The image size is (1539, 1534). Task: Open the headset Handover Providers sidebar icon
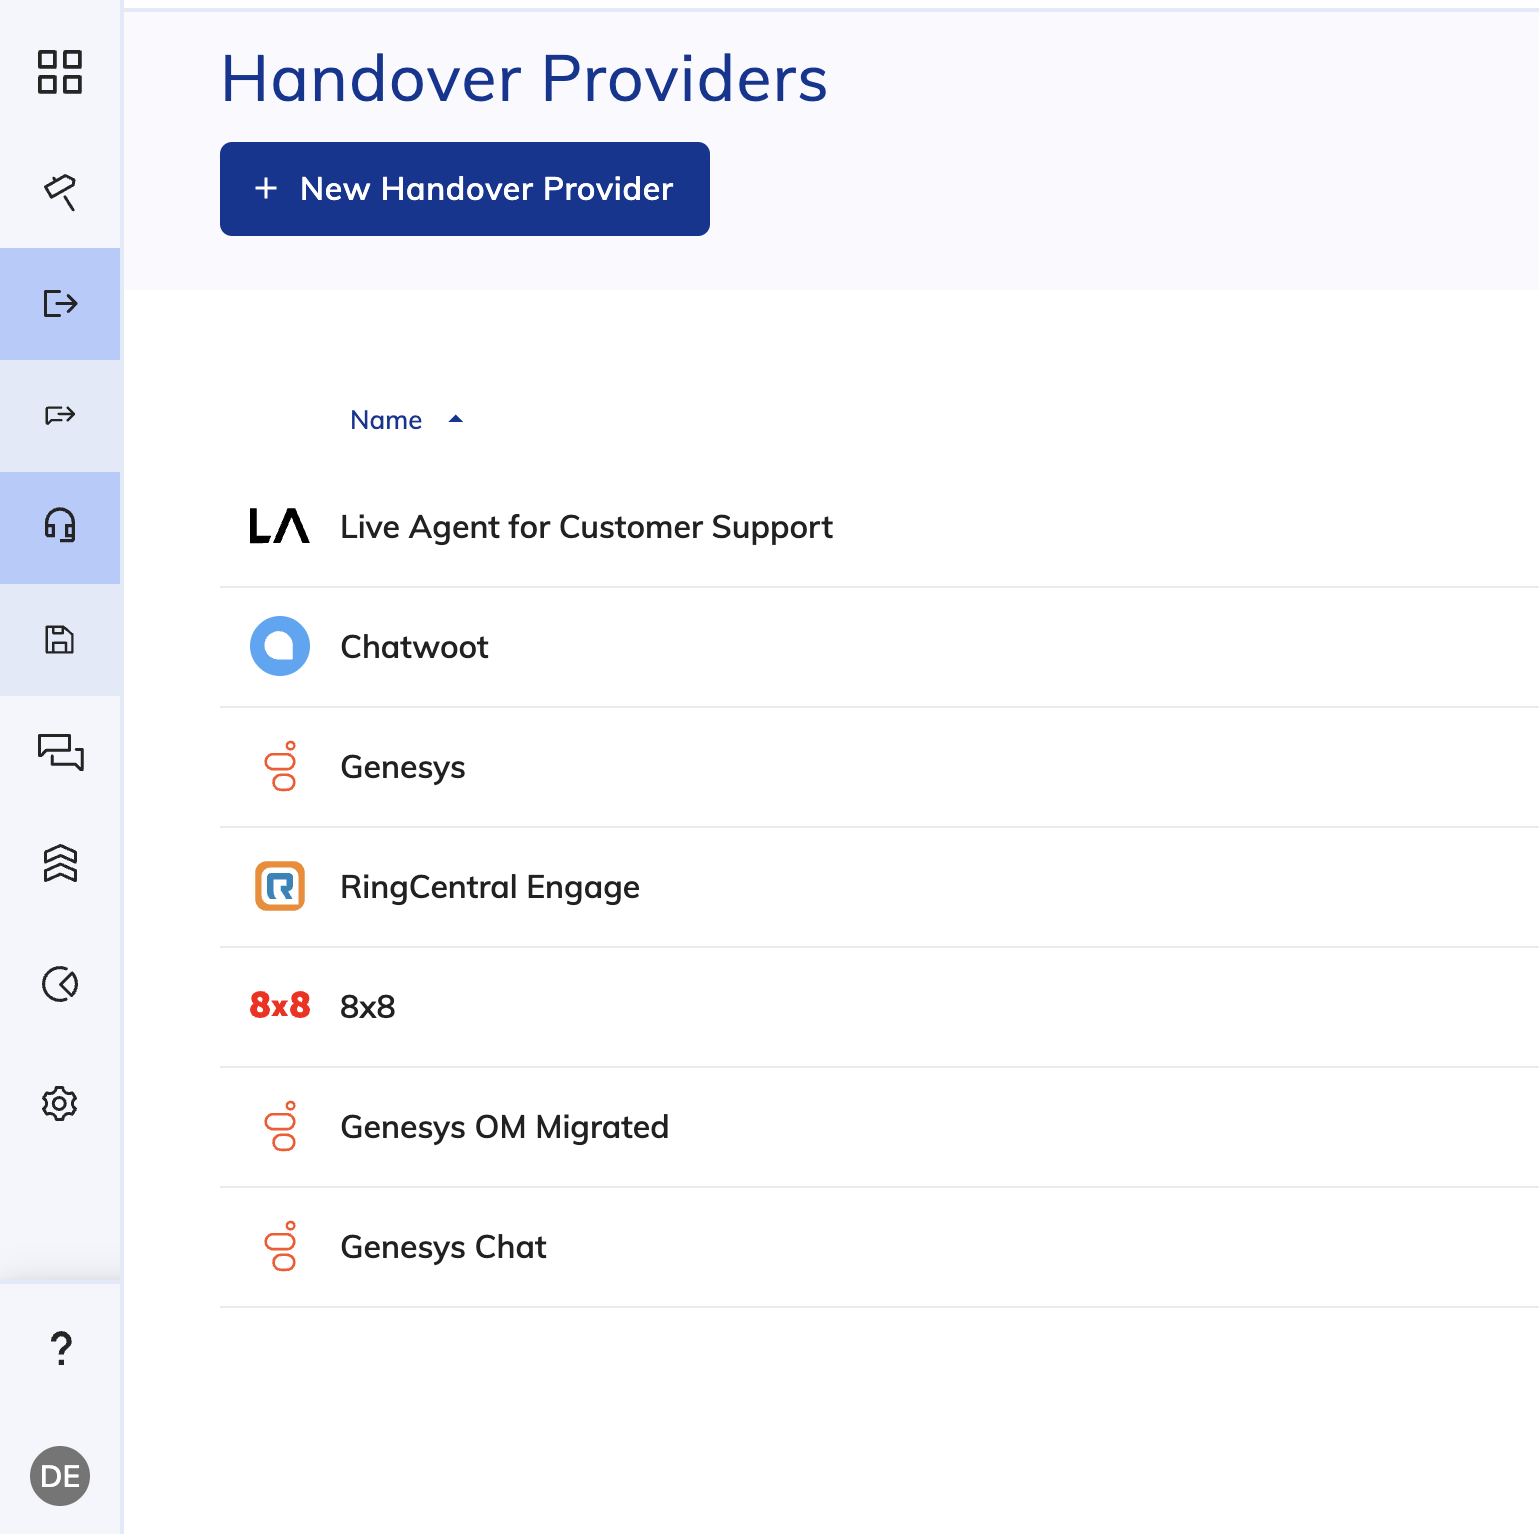pos(60,526)
